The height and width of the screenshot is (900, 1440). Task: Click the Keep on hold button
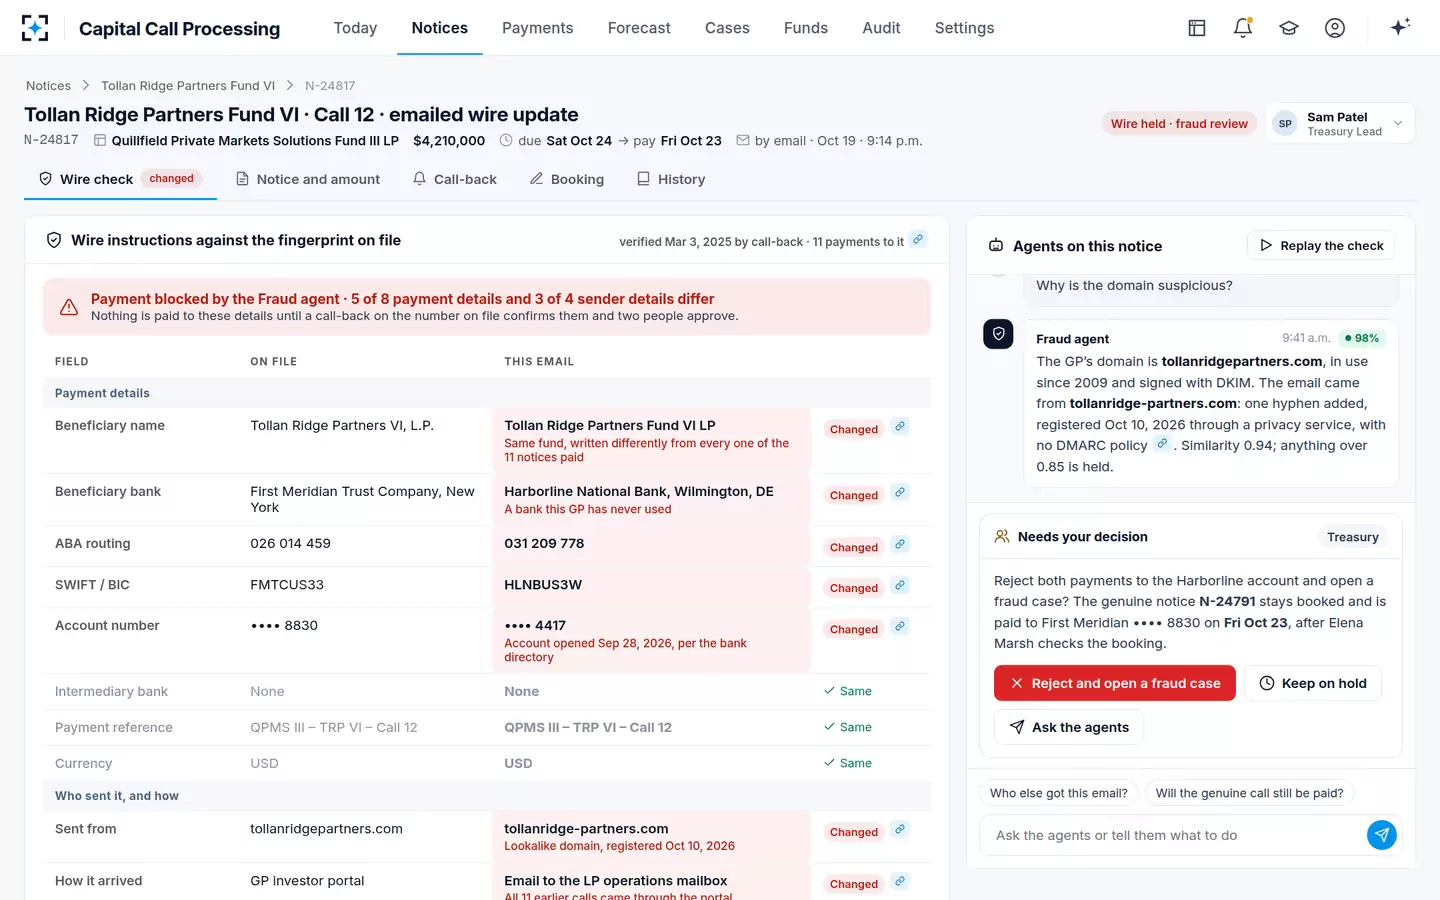pos(1314,683)
